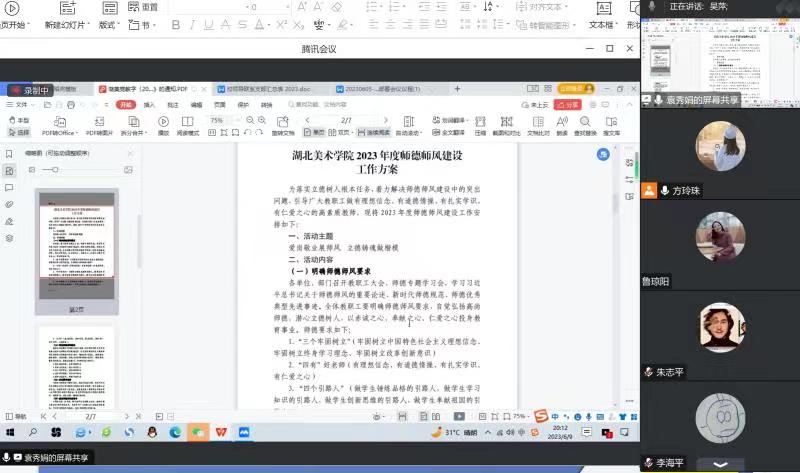Screen dimensions: 800x473
Task: Toggle 单页 single page view
Action: 314,132
